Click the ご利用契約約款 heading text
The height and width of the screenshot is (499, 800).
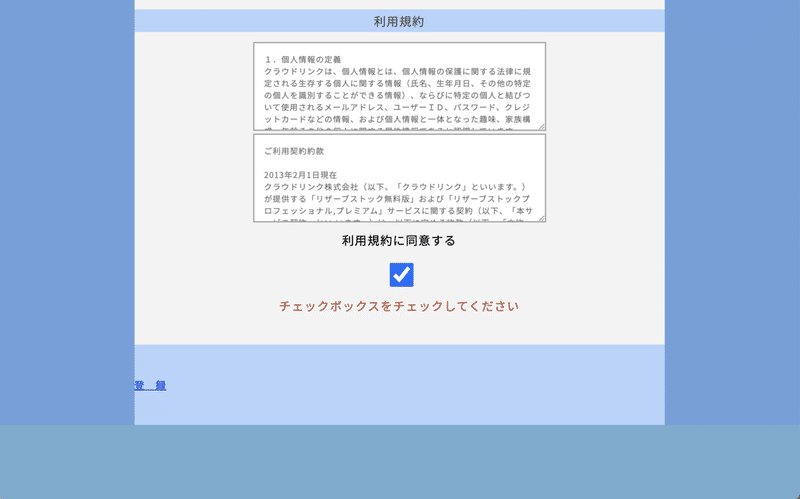[x=294, y=151]
